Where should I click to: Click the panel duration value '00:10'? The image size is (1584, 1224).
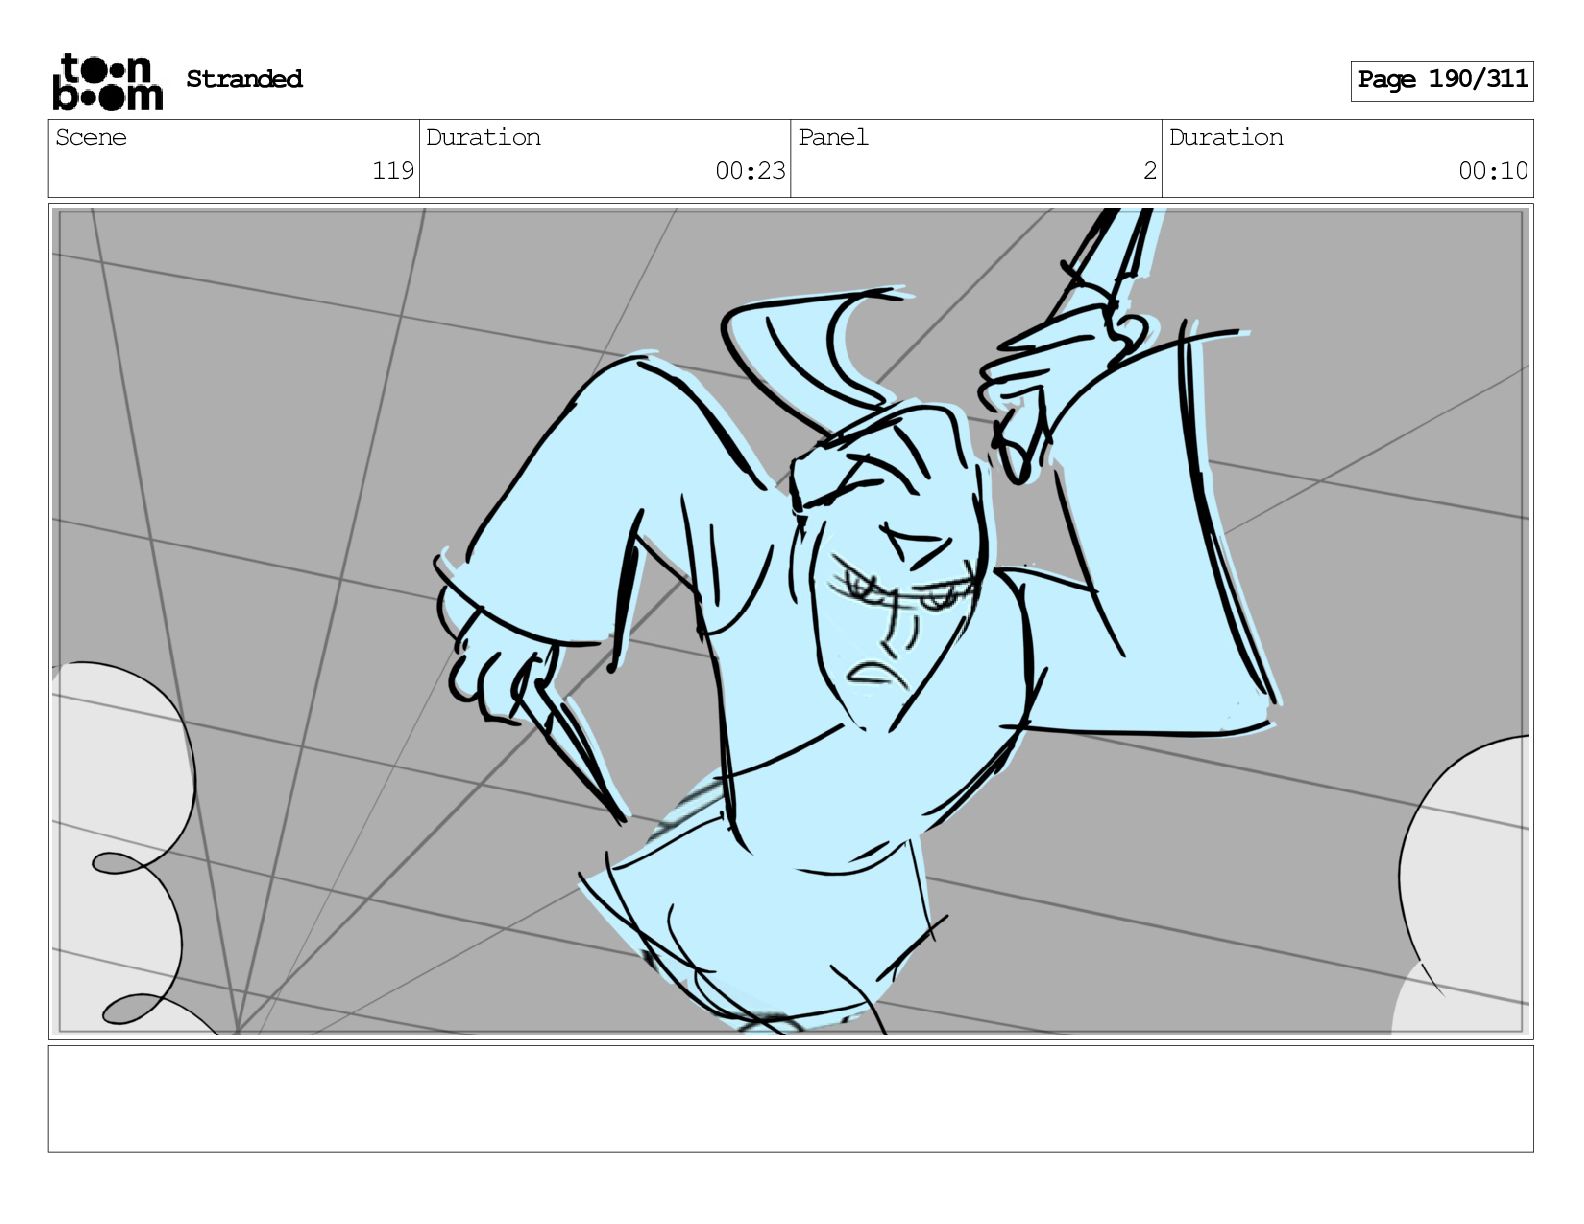click(1492, 171)
